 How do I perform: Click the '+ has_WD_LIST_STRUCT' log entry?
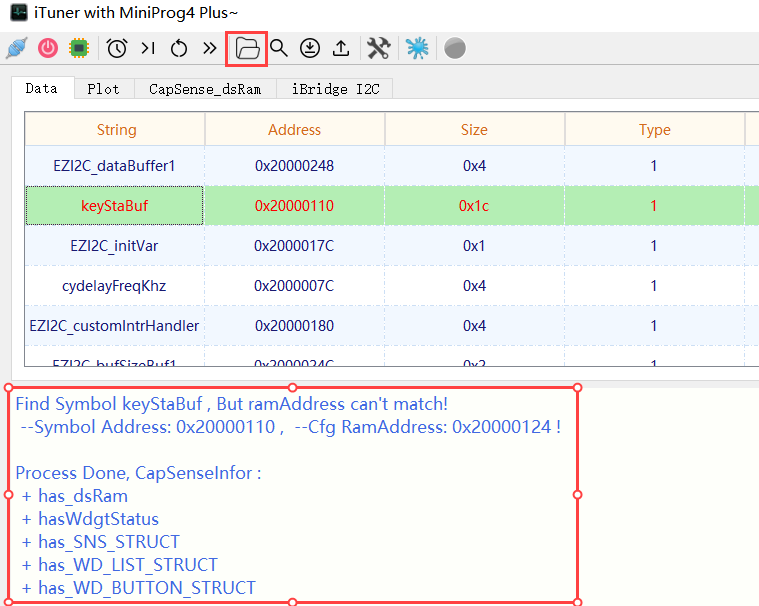120,565
